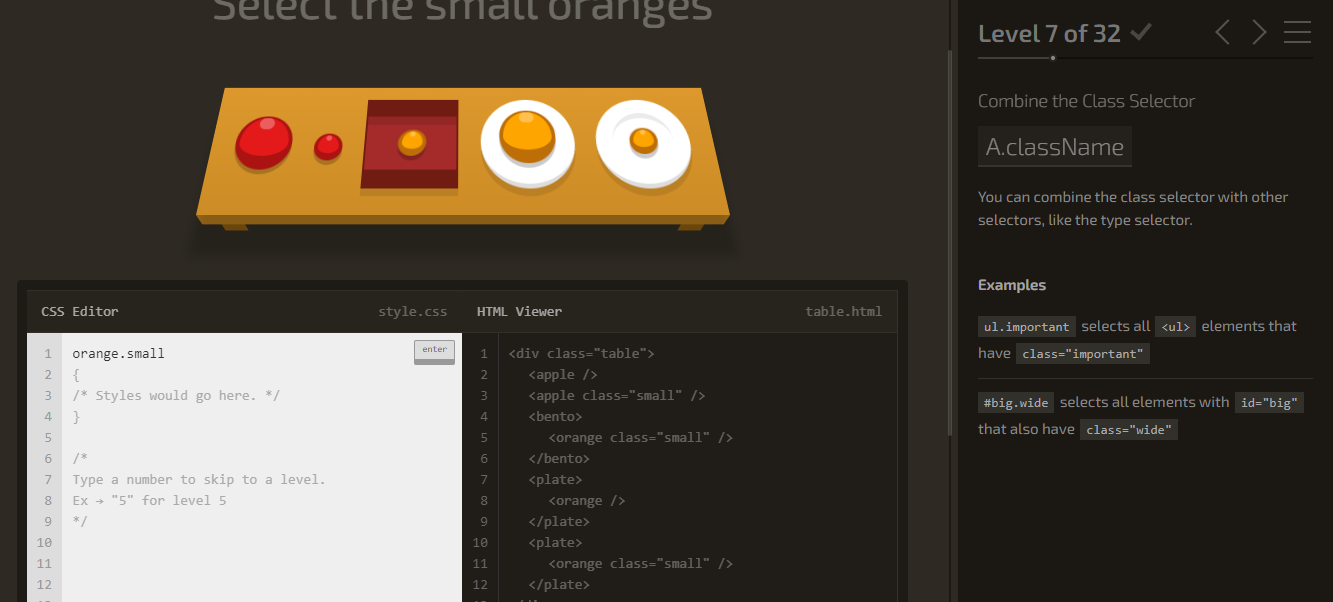Click the #big.wide example badge
1333x602 pixels.
coord(1015,402)
